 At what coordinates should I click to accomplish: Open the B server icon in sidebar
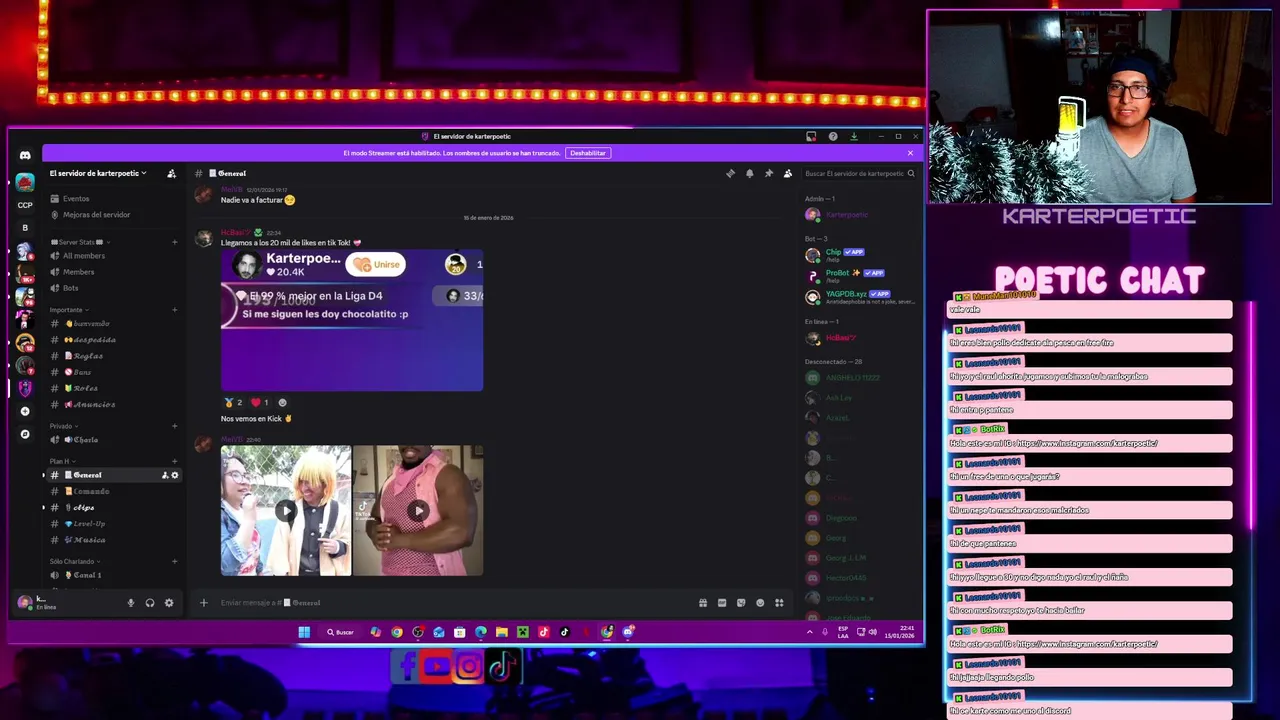coord(25,228)
